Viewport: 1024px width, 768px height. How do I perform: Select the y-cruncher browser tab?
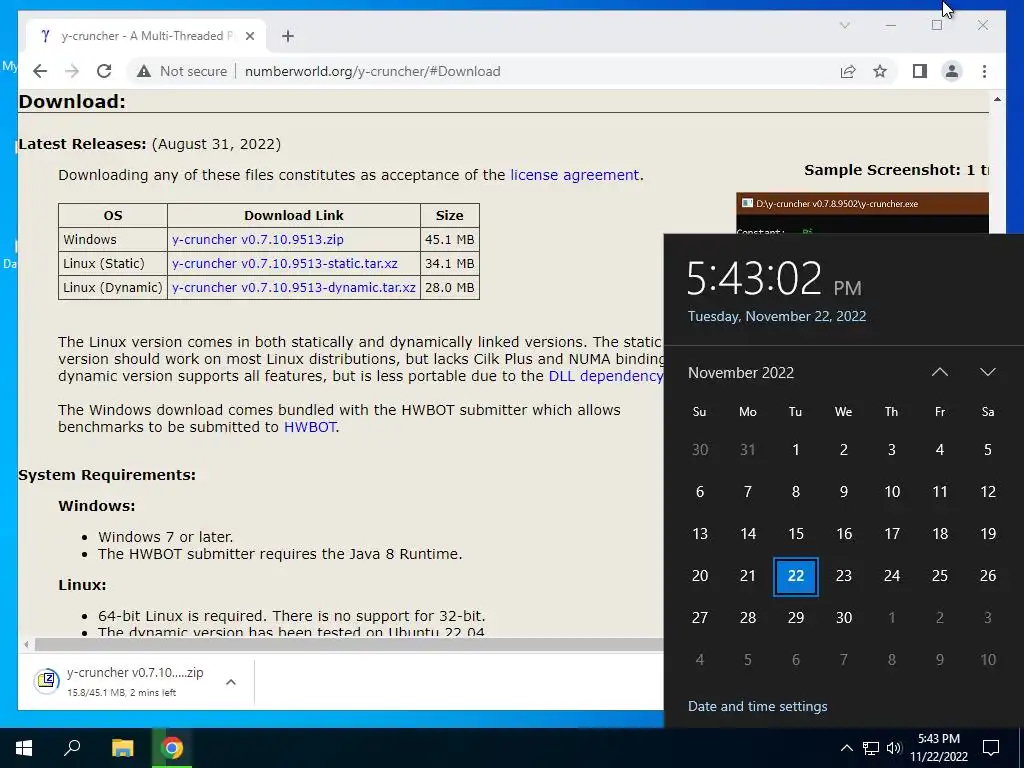tap(146, 36)
